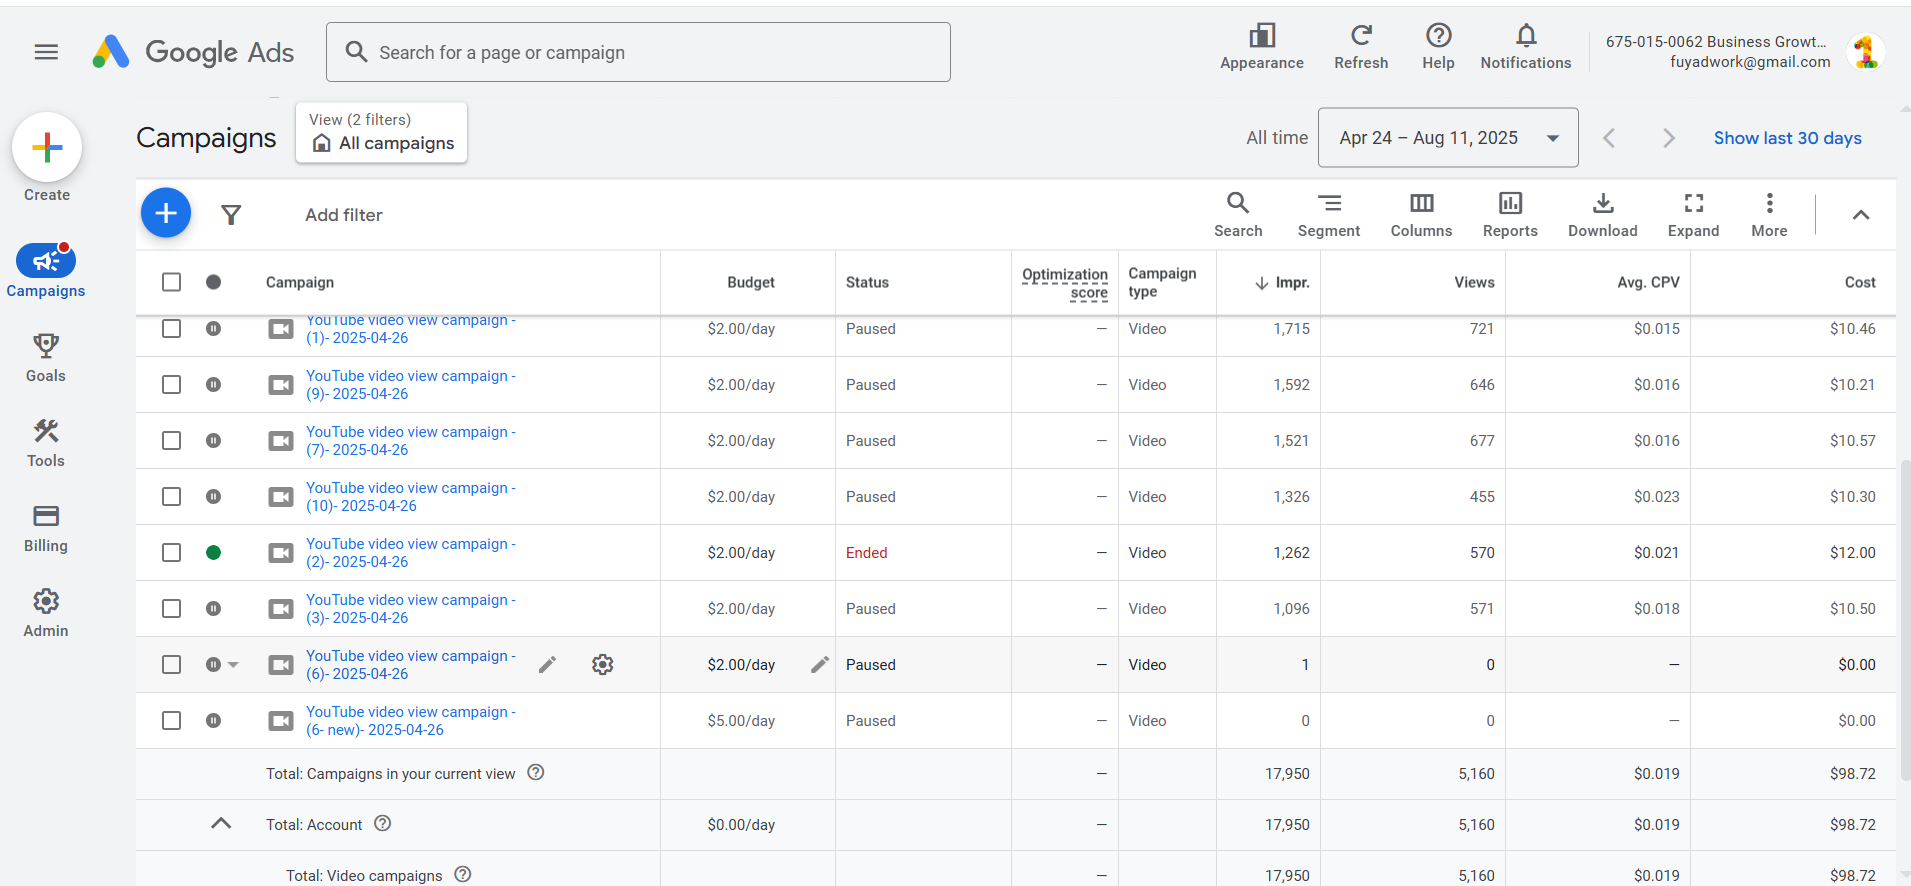
Task: Click the search for page or campaign field
Action: tap(638, 52)
